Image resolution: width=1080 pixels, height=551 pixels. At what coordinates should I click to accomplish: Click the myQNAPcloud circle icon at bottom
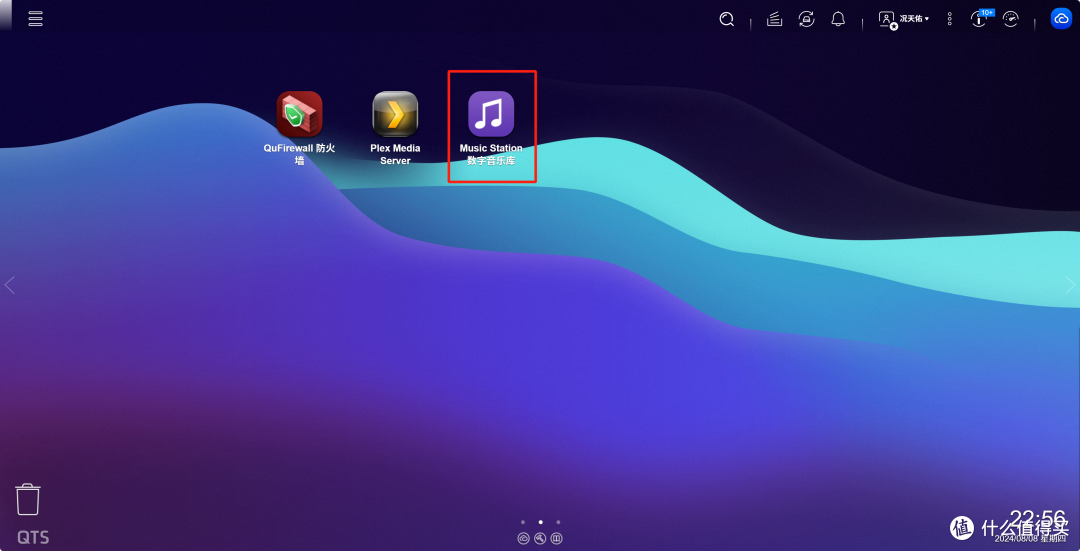(x=523, y=539)
